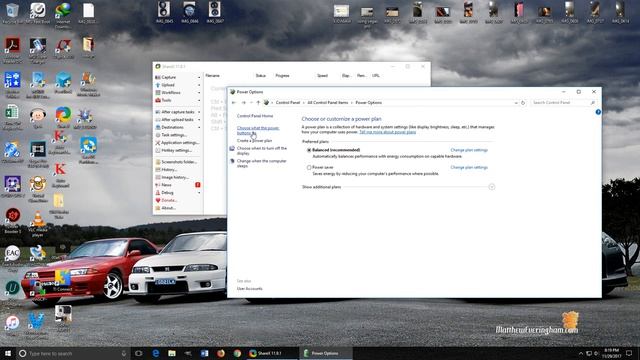The image size is (640, 360).
Task: Open the Workflows menu in ShareX
Action: coord(178,93)
